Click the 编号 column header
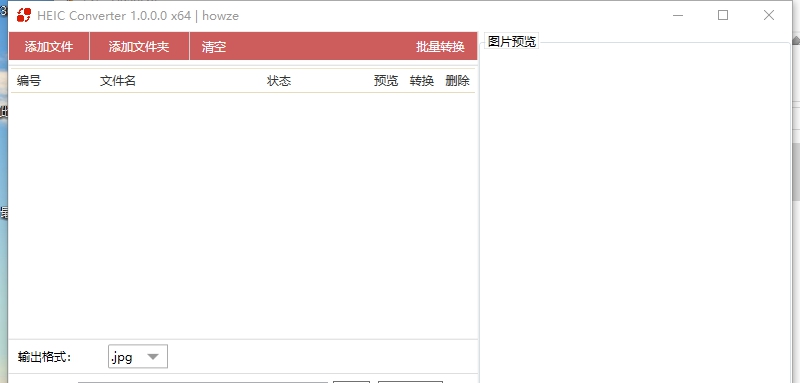 point(29,81)
